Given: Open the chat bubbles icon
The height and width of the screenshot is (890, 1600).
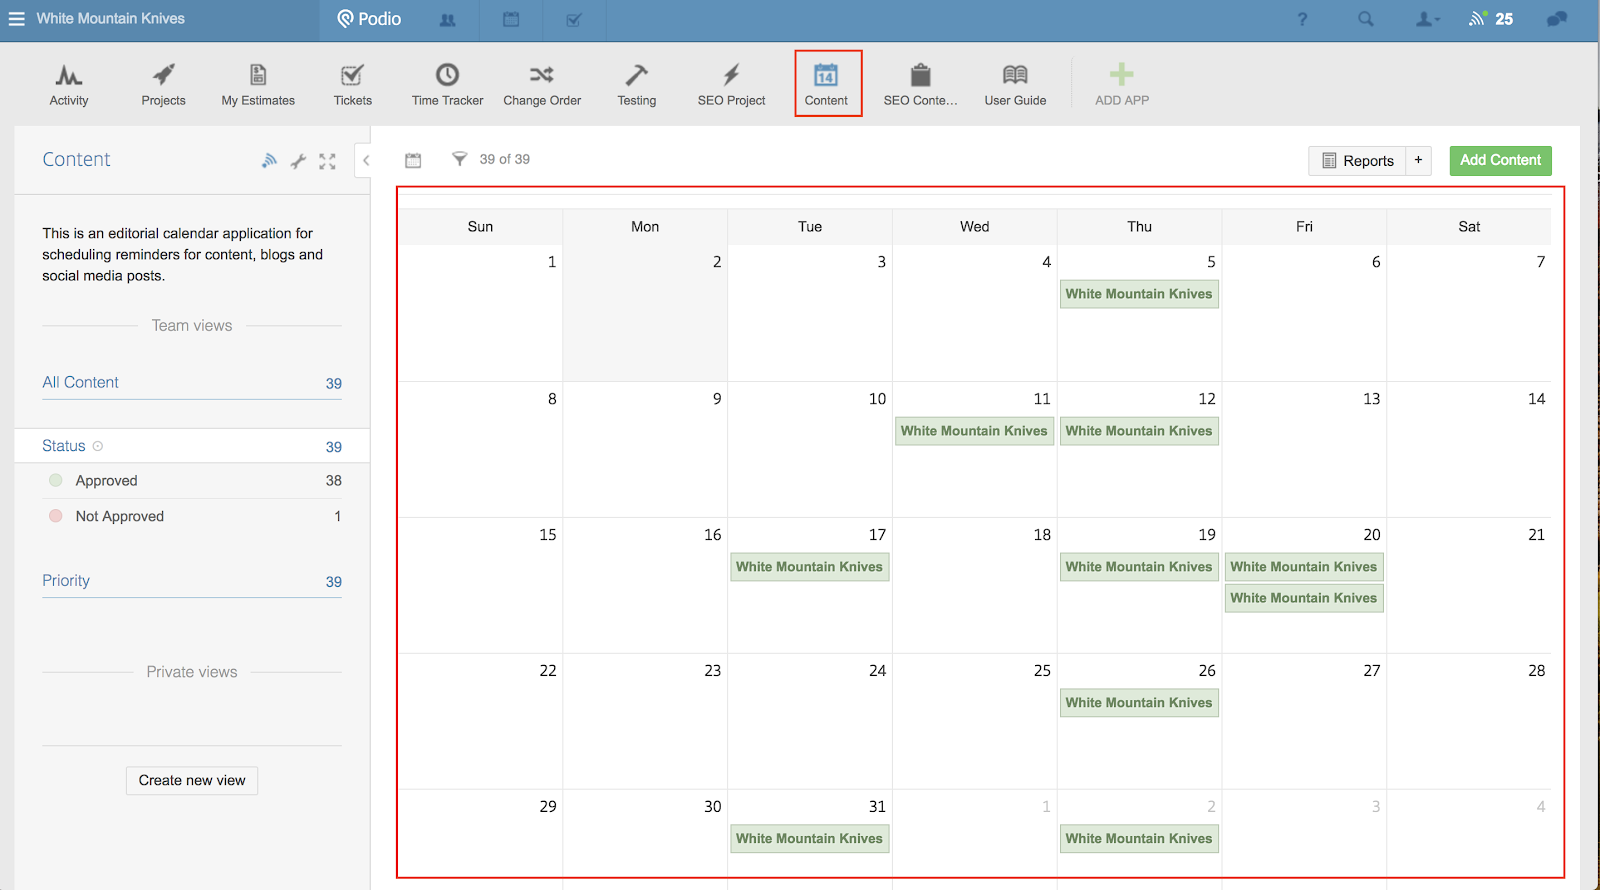Looking at the screenshot, I should [1557, 19].
